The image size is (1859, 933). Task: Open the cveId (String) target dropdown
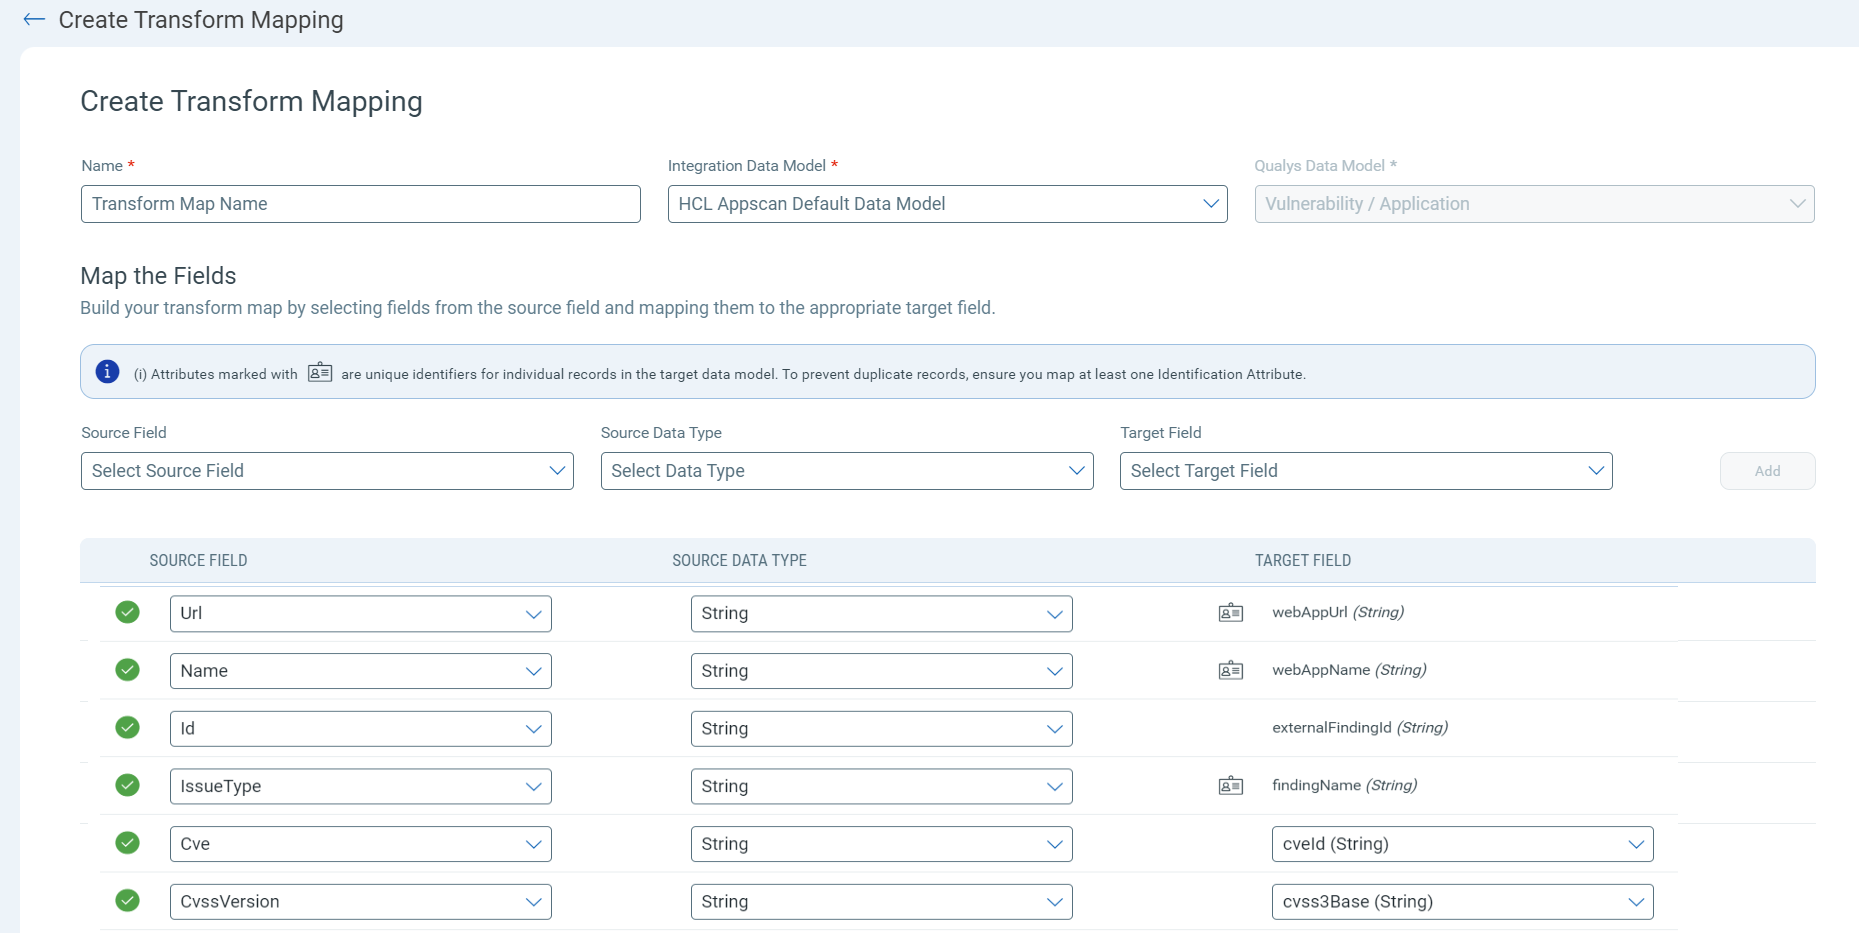point(1461,844)
